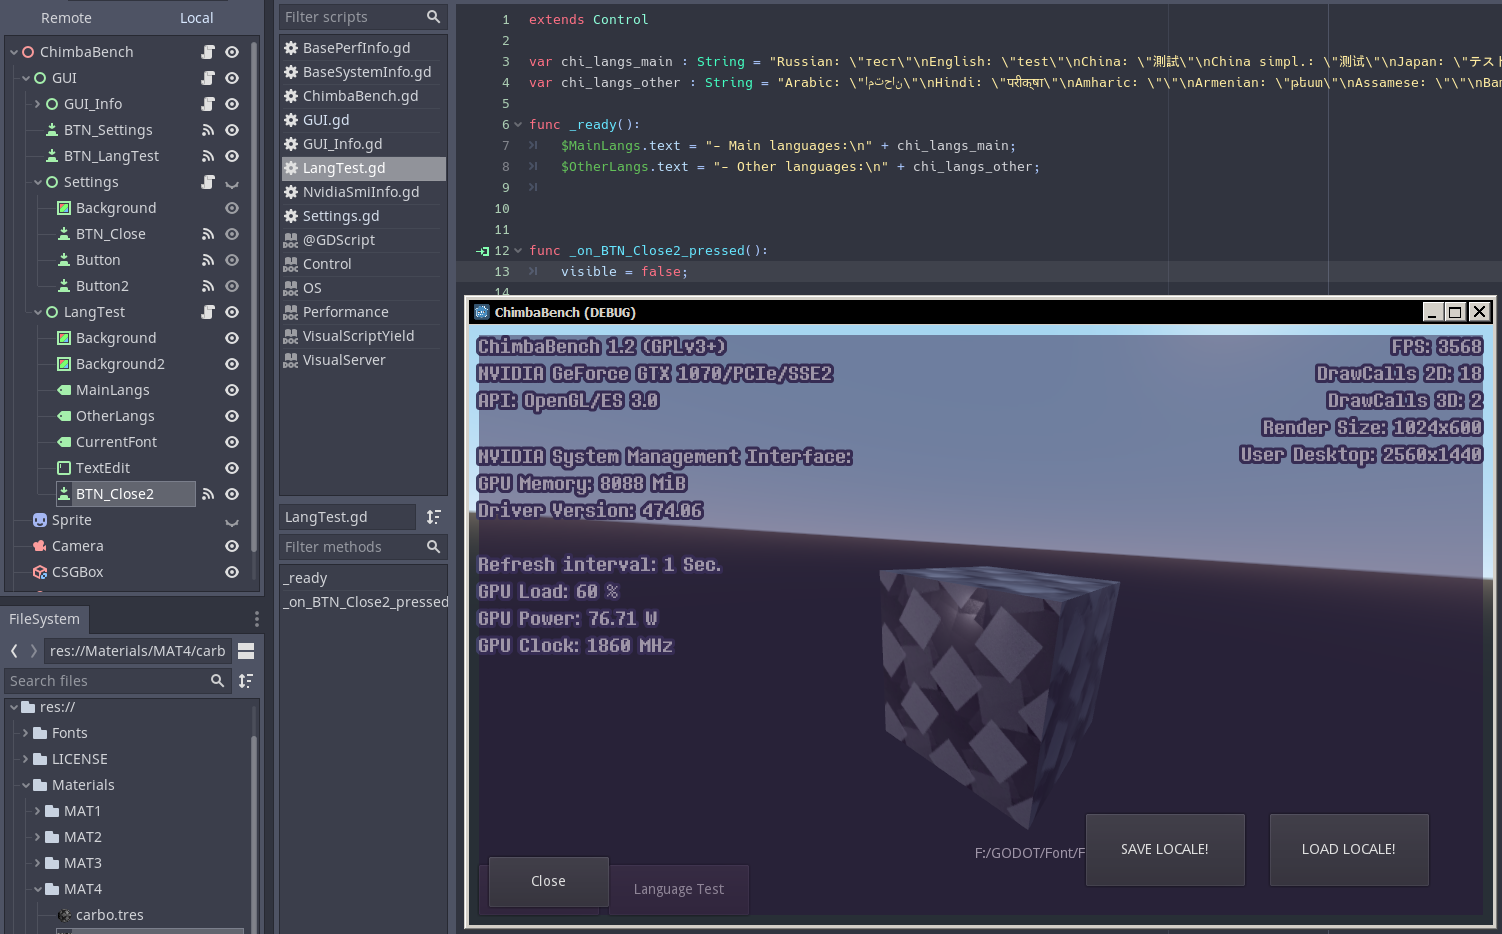Expand the GUI_Info node
Screen dimensions: 1502x934
[38, 104]
